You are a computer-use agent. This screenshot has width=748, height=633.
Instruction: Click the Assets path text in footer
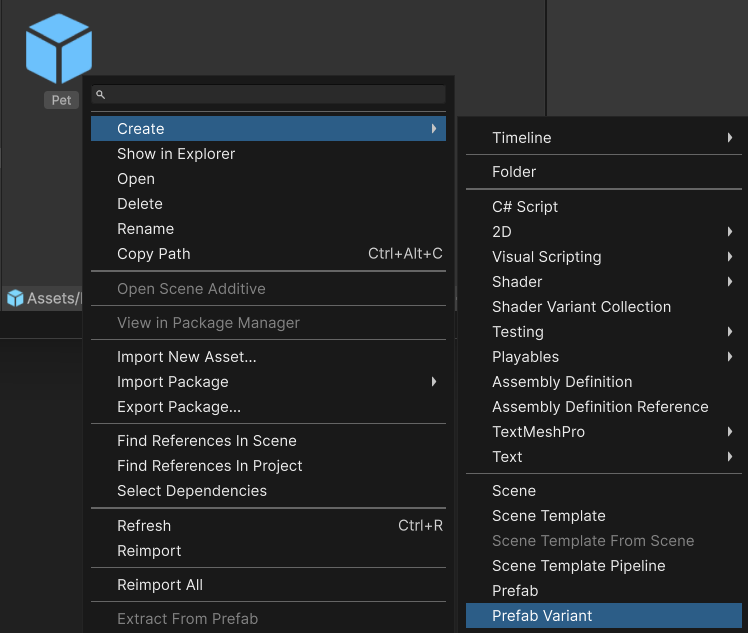[x=54, y=299]
